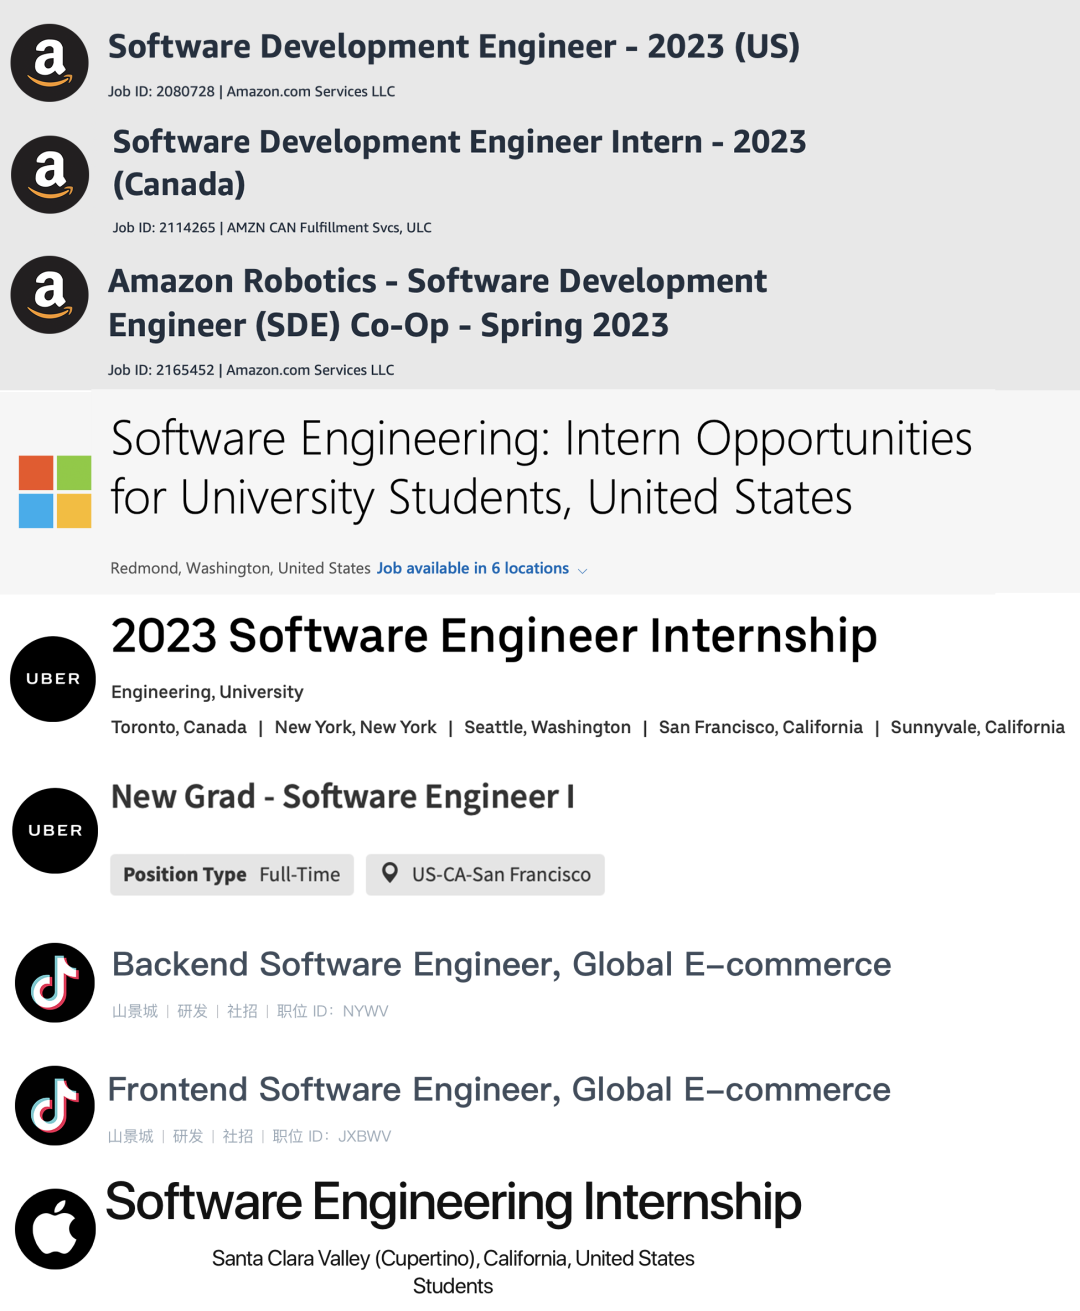Click the Amazon logo beside the Robotics Co-Op listing

point(49,295)
